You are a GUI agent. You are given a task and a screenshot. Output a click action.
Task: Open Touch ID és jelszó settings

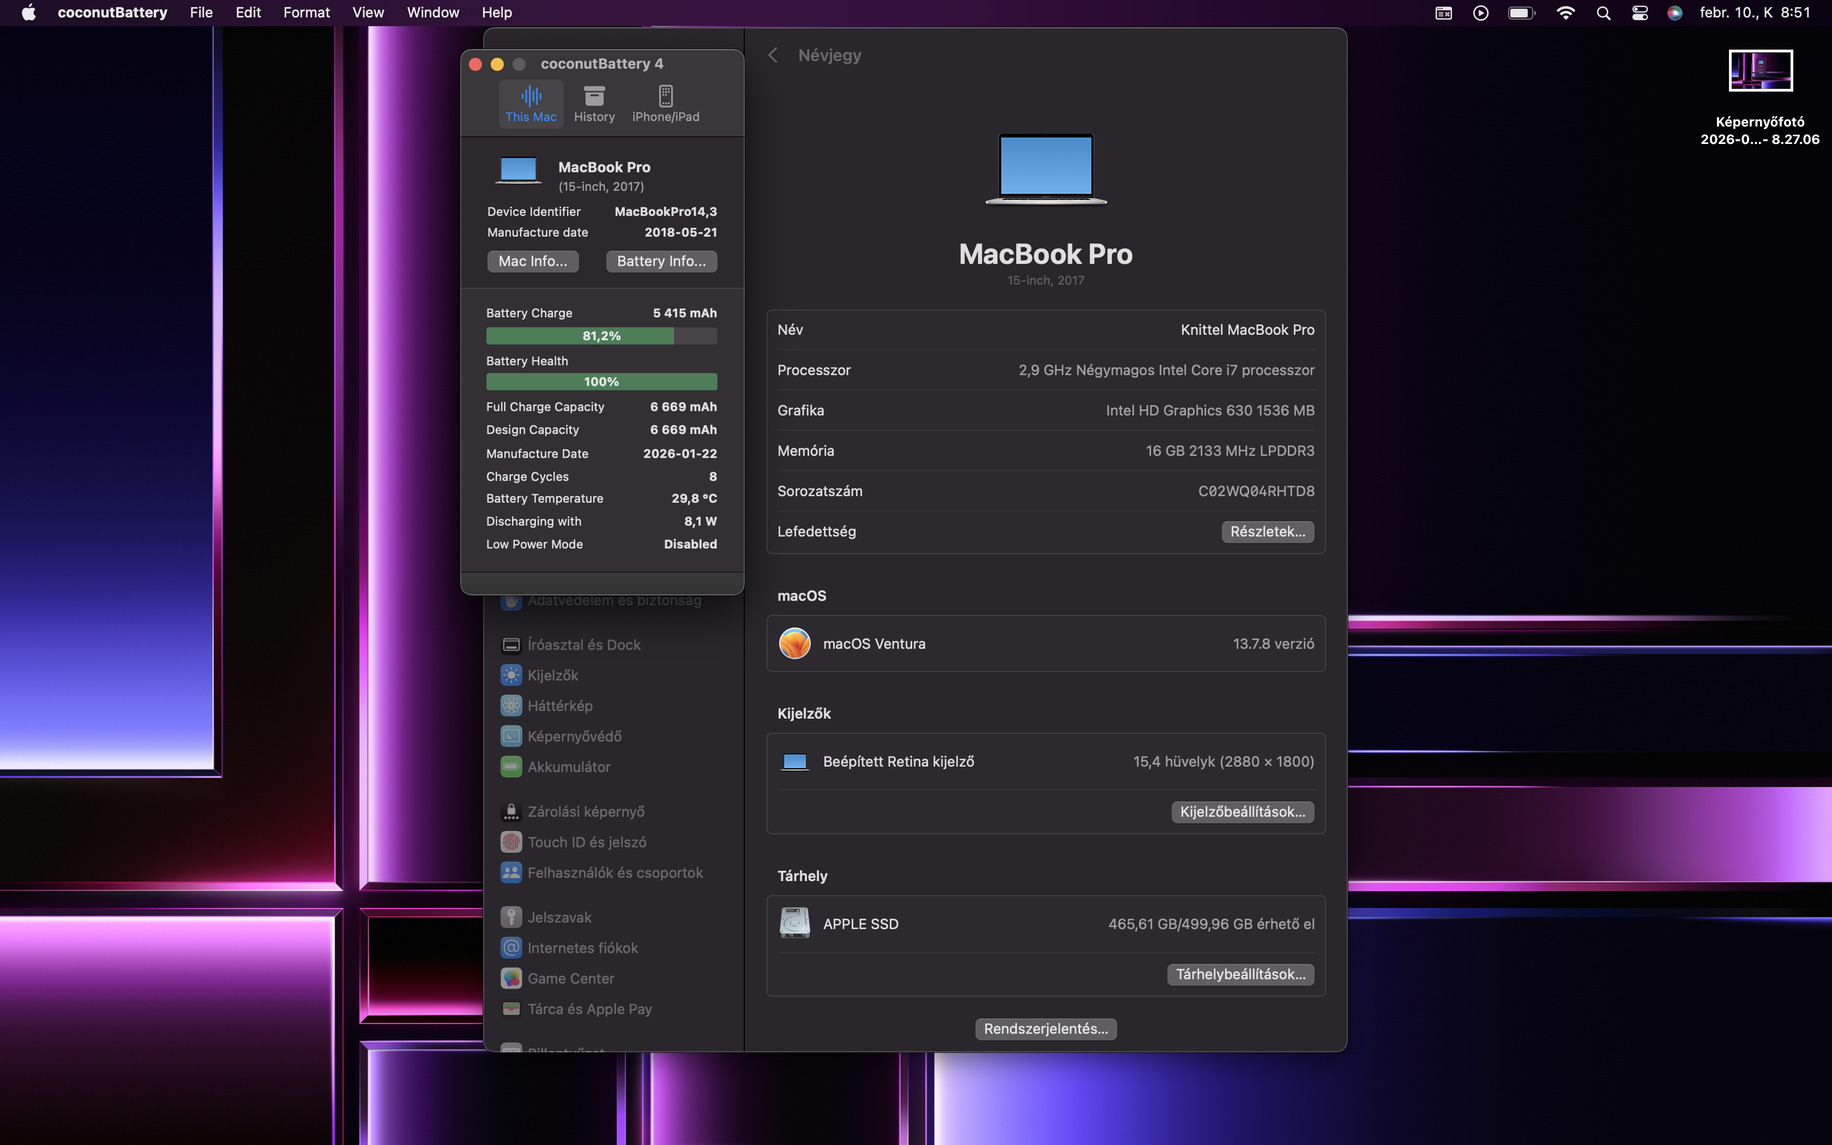click(x=574, y=843)
